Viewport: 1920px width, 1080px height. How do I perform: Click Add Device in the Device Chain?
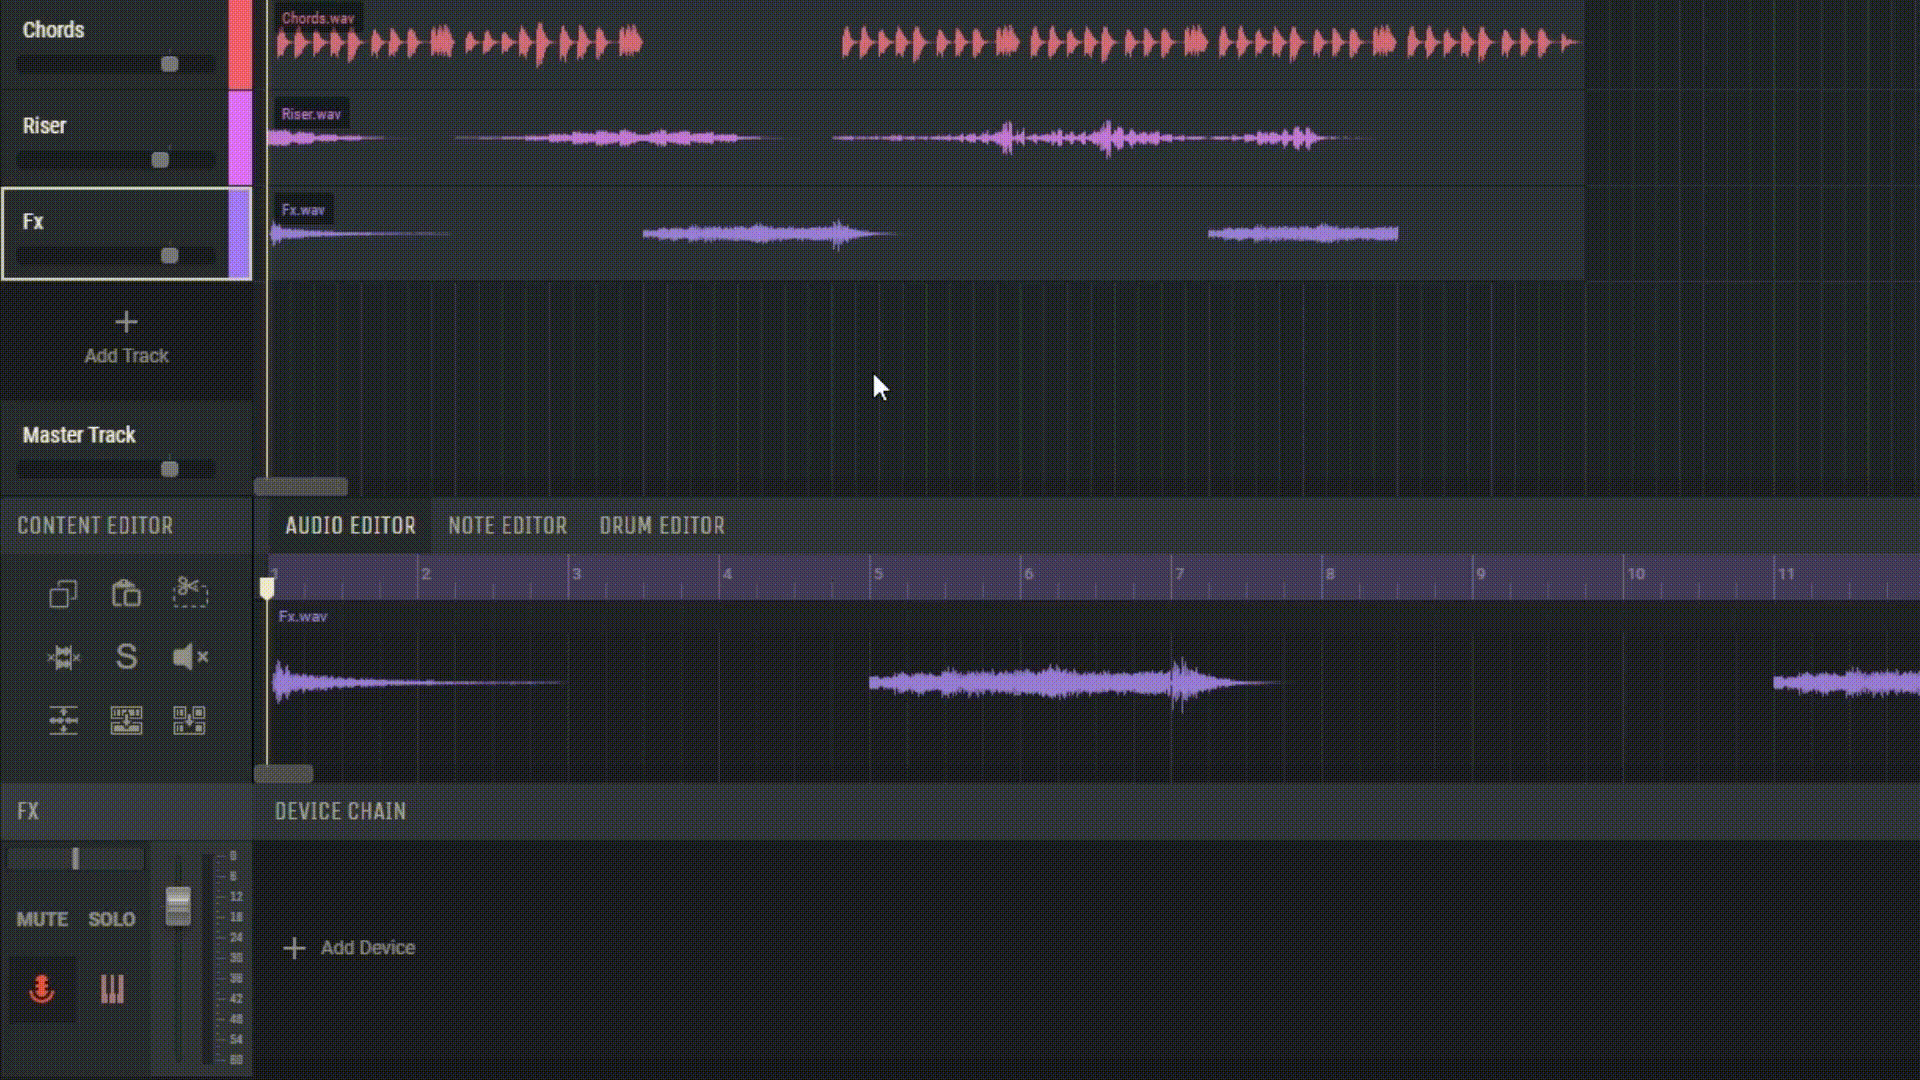point(349,948)
